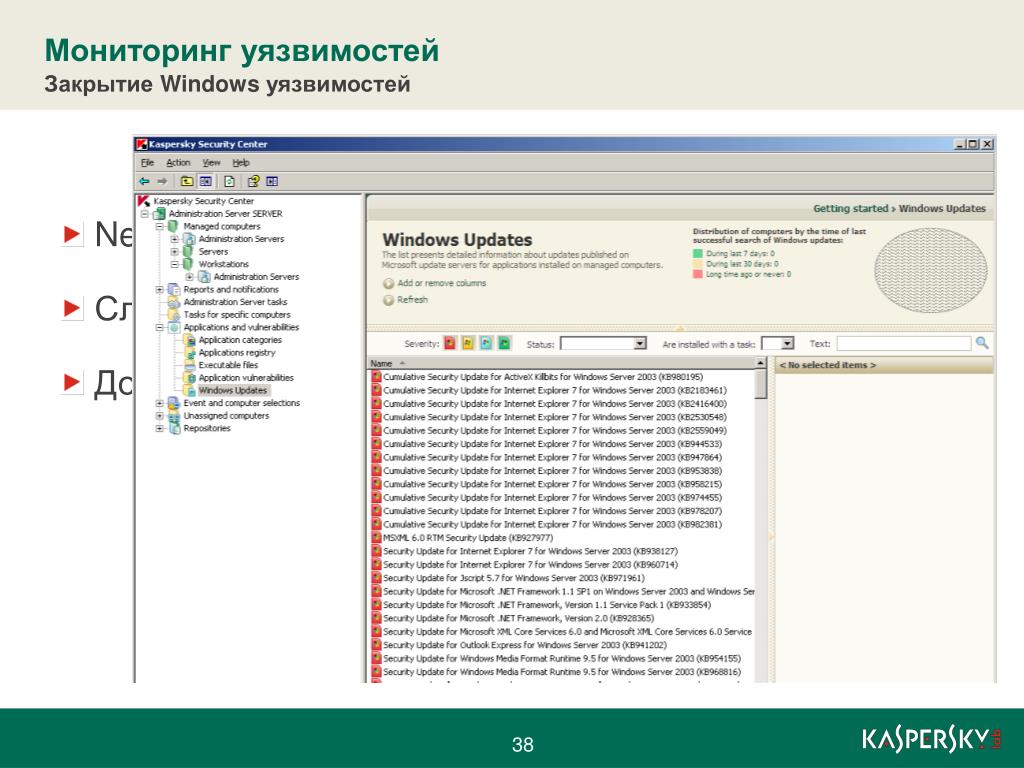The width and height of the screenshot is (1024, 768).
Task: Click the magnifier search icon beside Text field
Action: tap(982, 343)
